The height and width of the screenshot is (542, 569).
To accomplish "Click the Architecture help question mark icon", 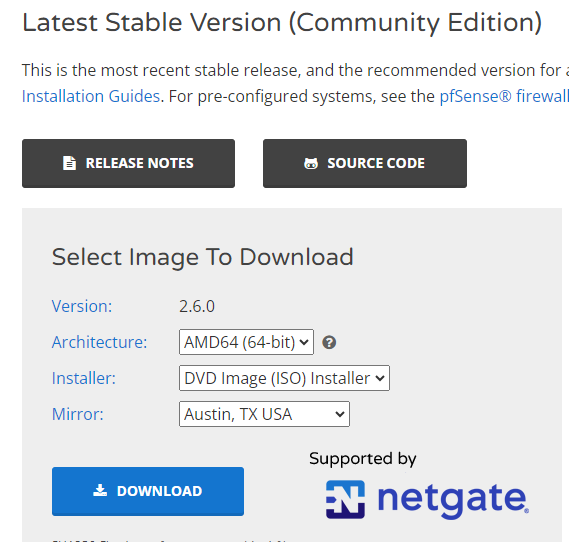I will 329,342.
